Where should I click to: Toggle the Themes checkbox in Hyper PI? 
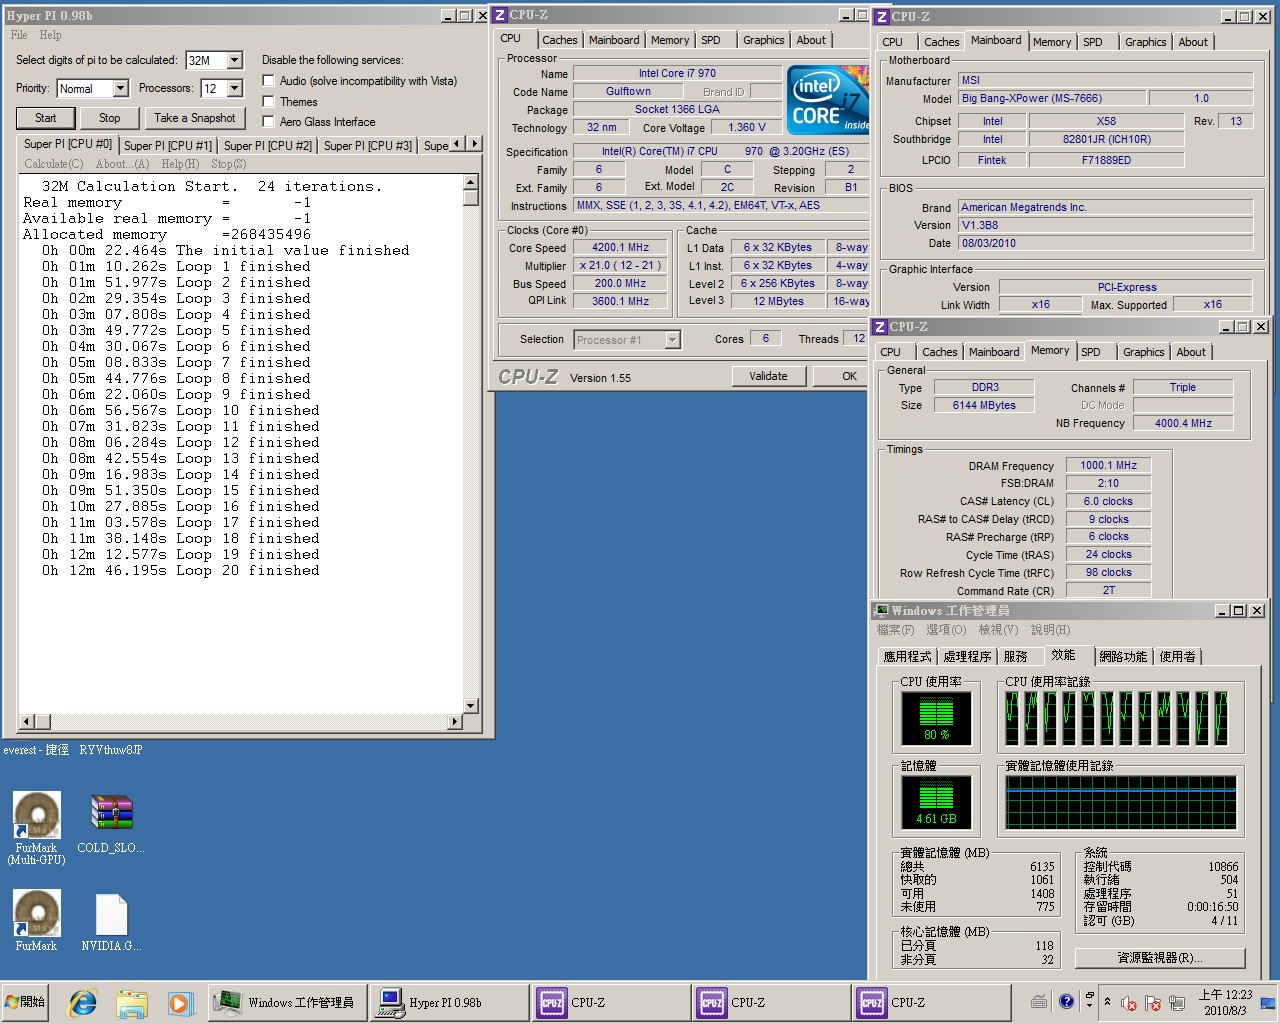[x=268, y=101]
